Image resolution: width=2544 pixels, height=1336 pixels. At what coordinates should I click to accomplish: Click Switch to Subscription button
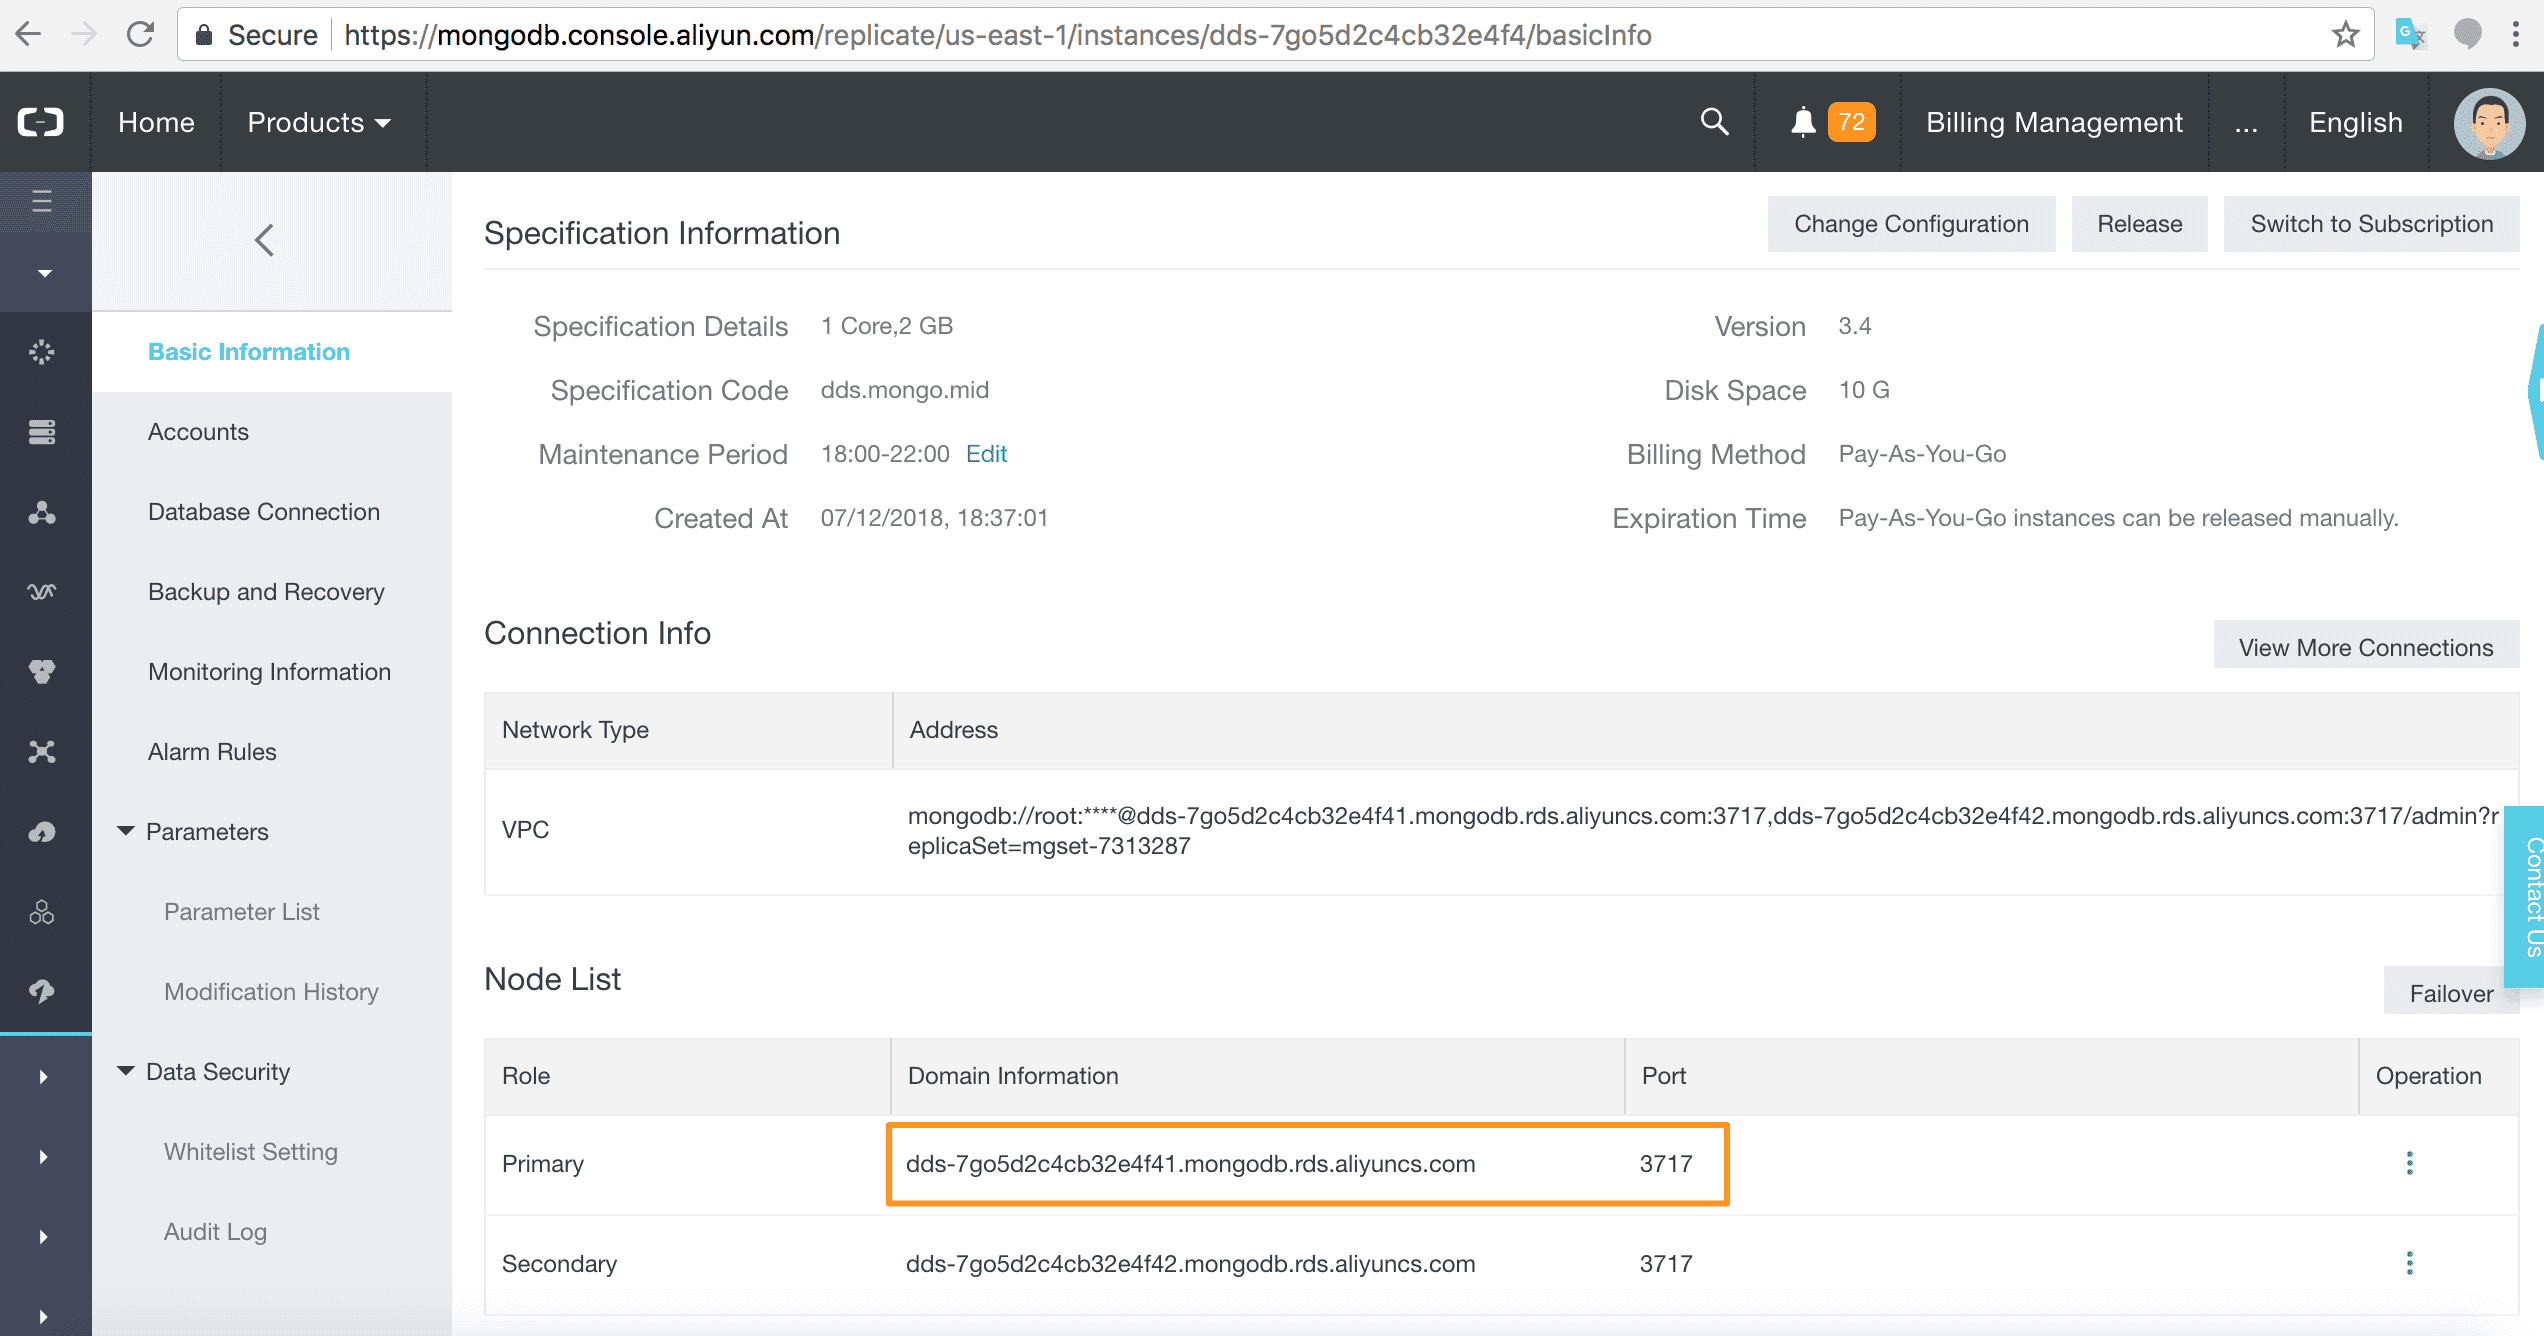(2371, 224)
